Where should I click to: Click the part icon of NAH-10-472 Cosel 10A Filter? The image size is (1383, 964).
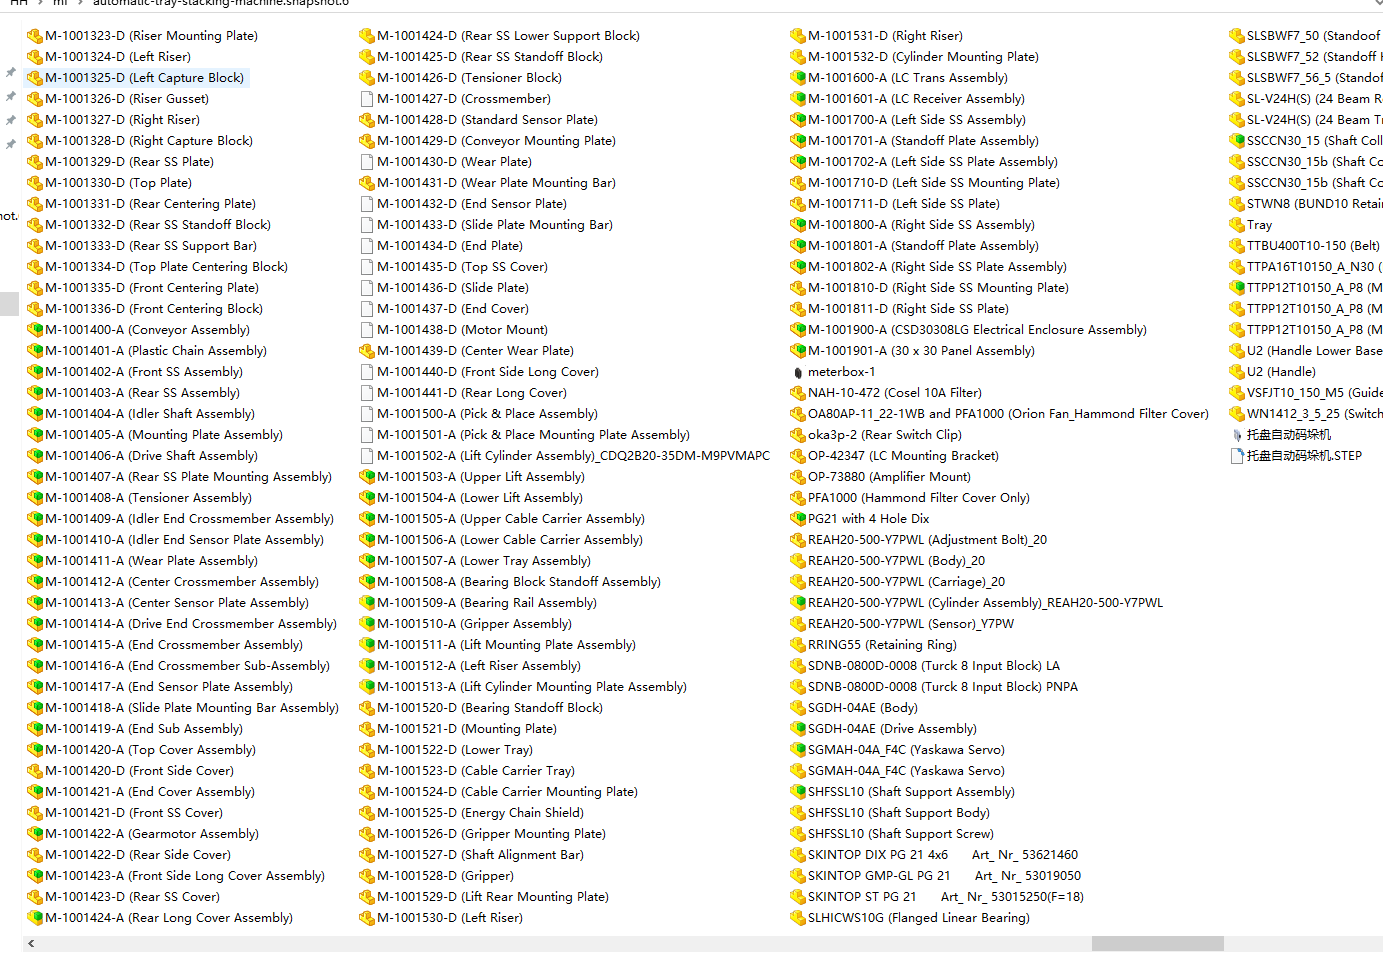click(x=798, y=393)
